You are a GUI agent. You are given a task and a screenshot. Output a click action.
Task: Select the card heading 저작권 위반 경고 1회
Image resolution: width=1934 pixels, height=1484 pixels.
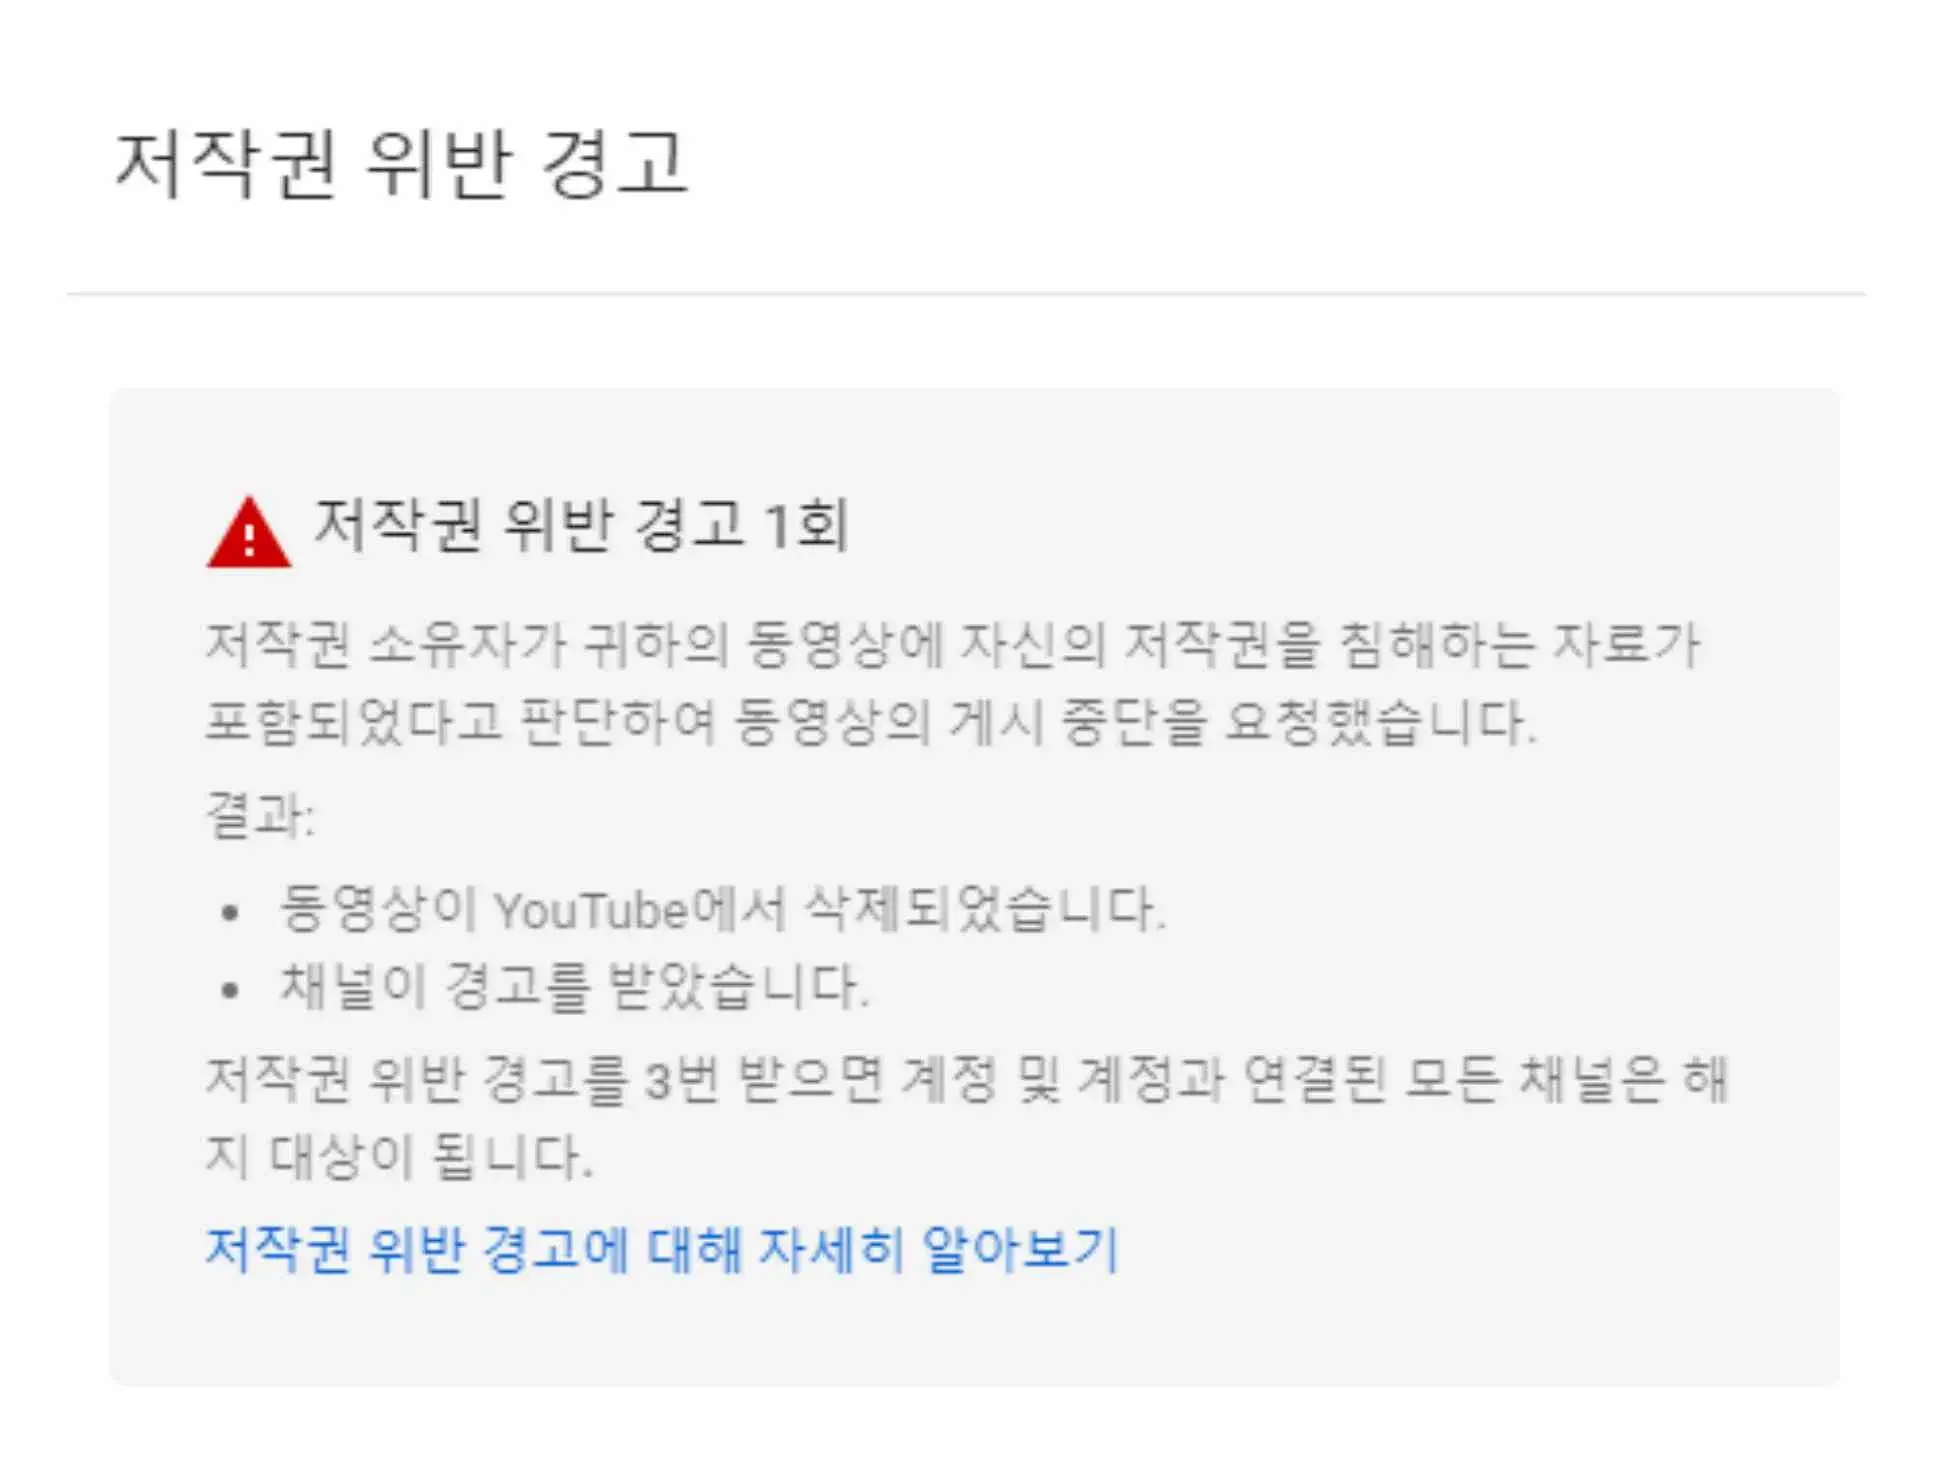(x=581, y=525)
